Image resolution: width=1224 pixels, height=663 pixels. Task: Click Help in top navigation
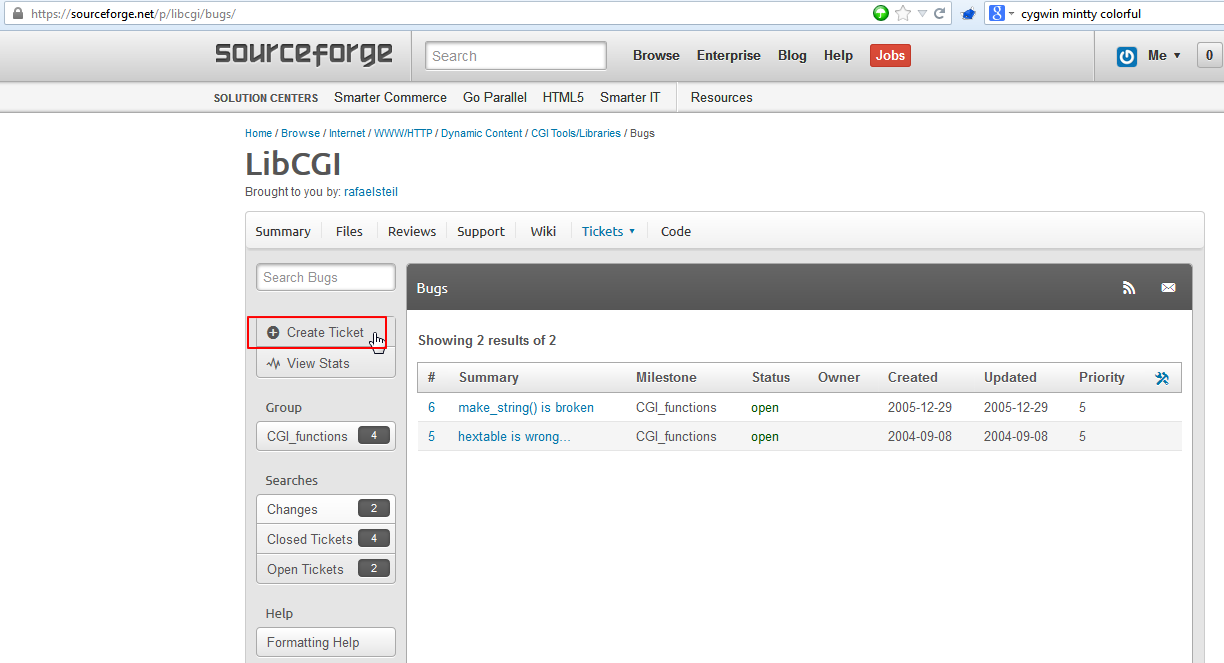(x=838, y=56)
